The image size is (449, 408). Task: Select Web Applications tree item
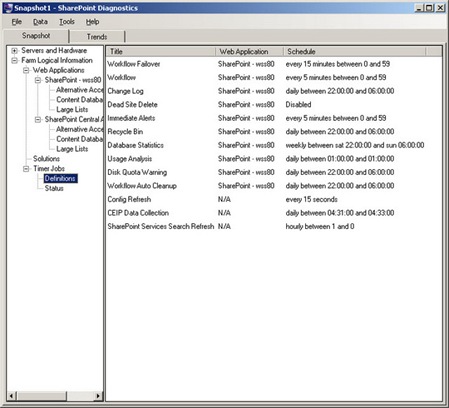58,70
